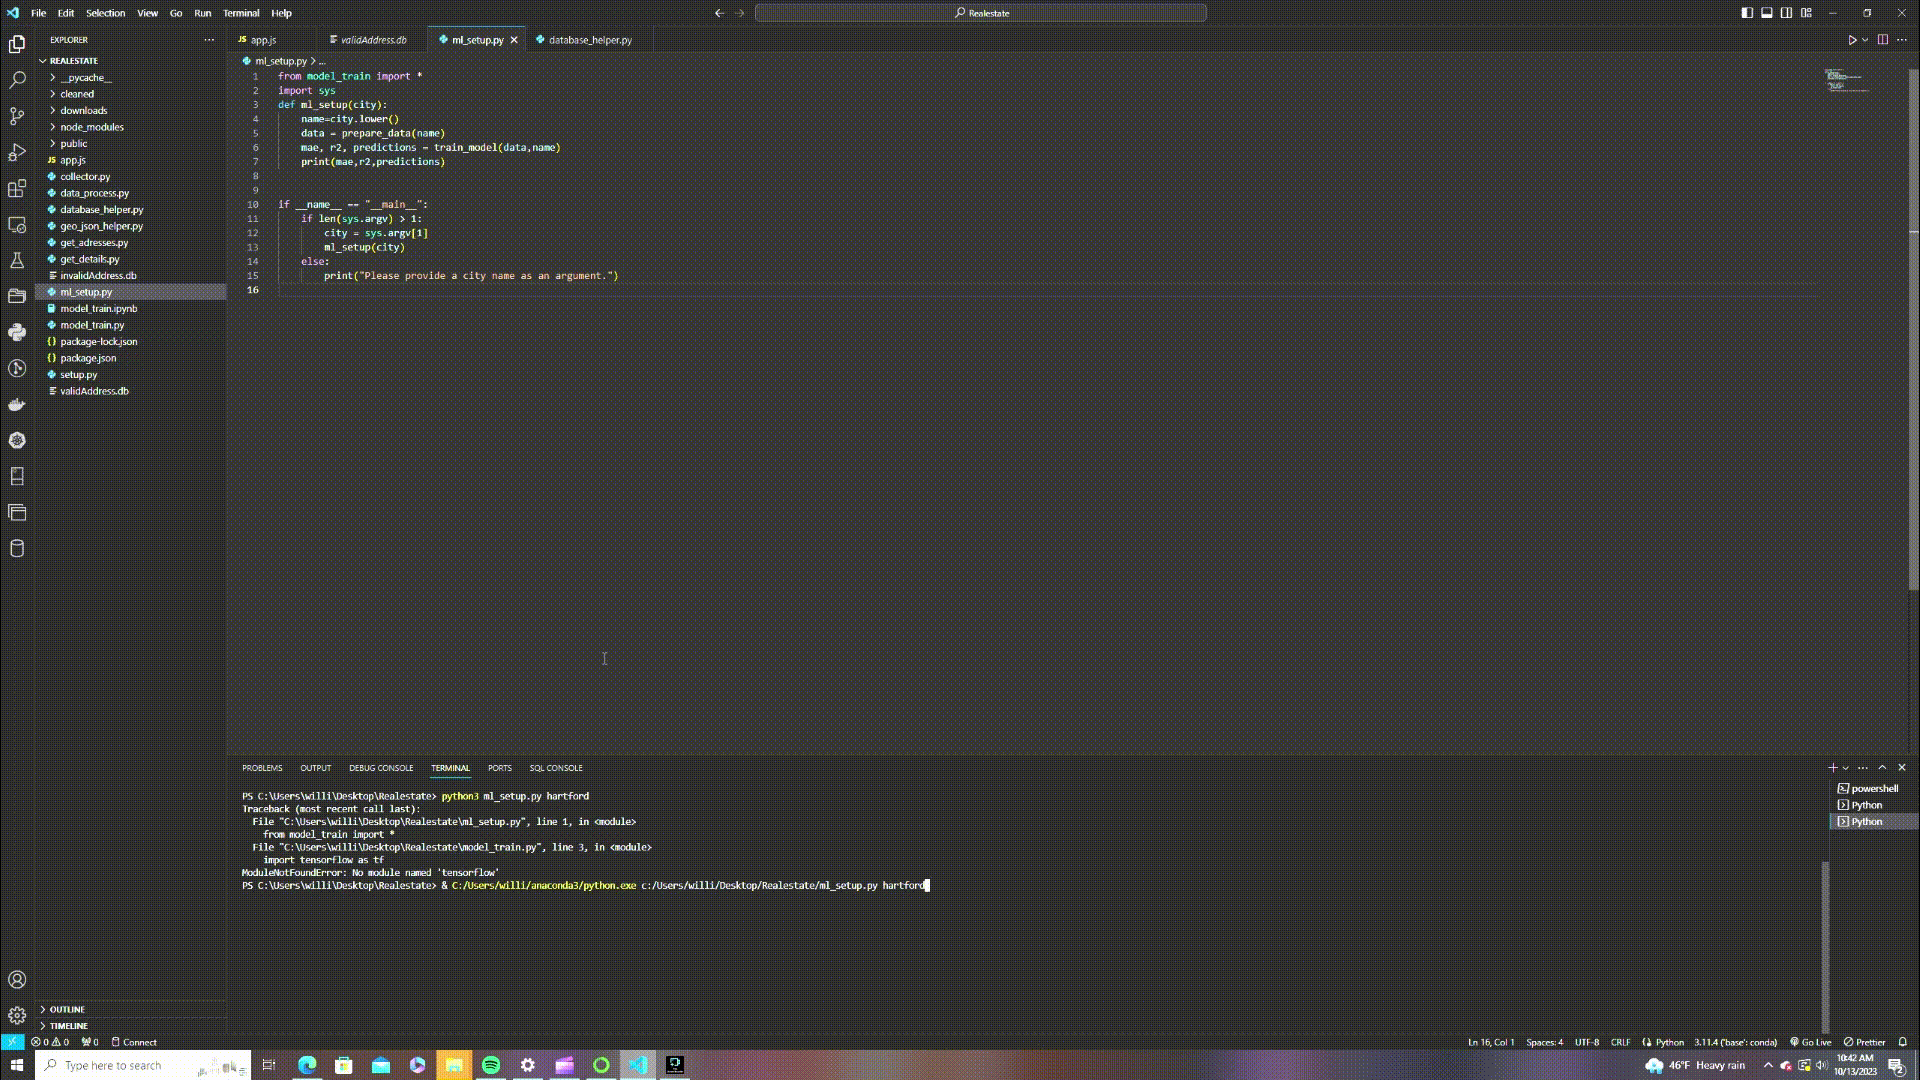Image resolution: width=1920 pixels, height=1080 pixels.
Task: Expand the OUTLINE section
Action: point(67,1009)
